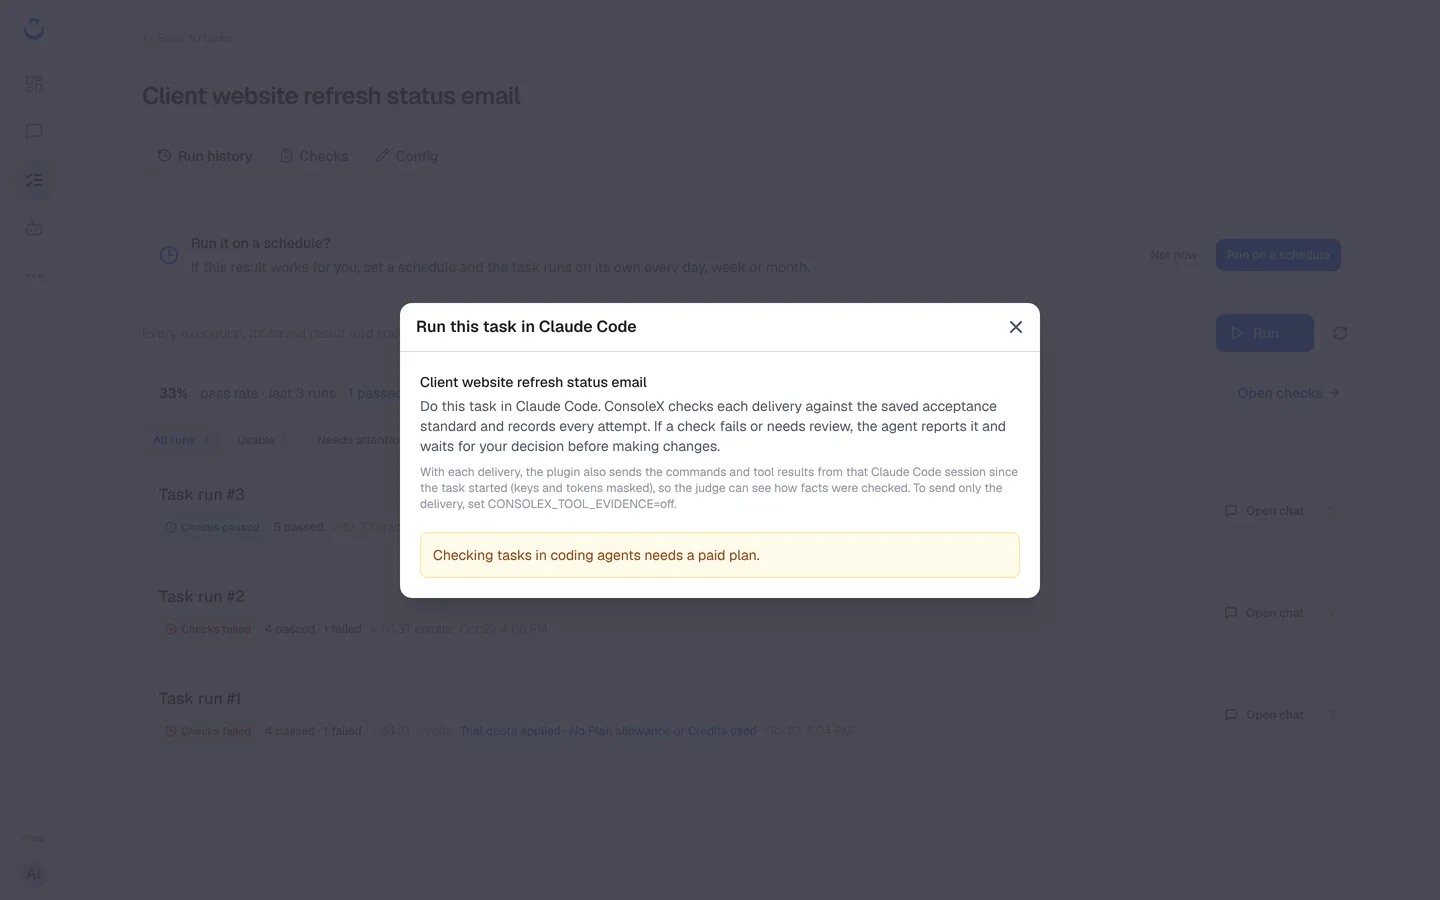Open chat for Task run #2
The height and width of the screenshot is (900, 1440).
pos(1264,613)
